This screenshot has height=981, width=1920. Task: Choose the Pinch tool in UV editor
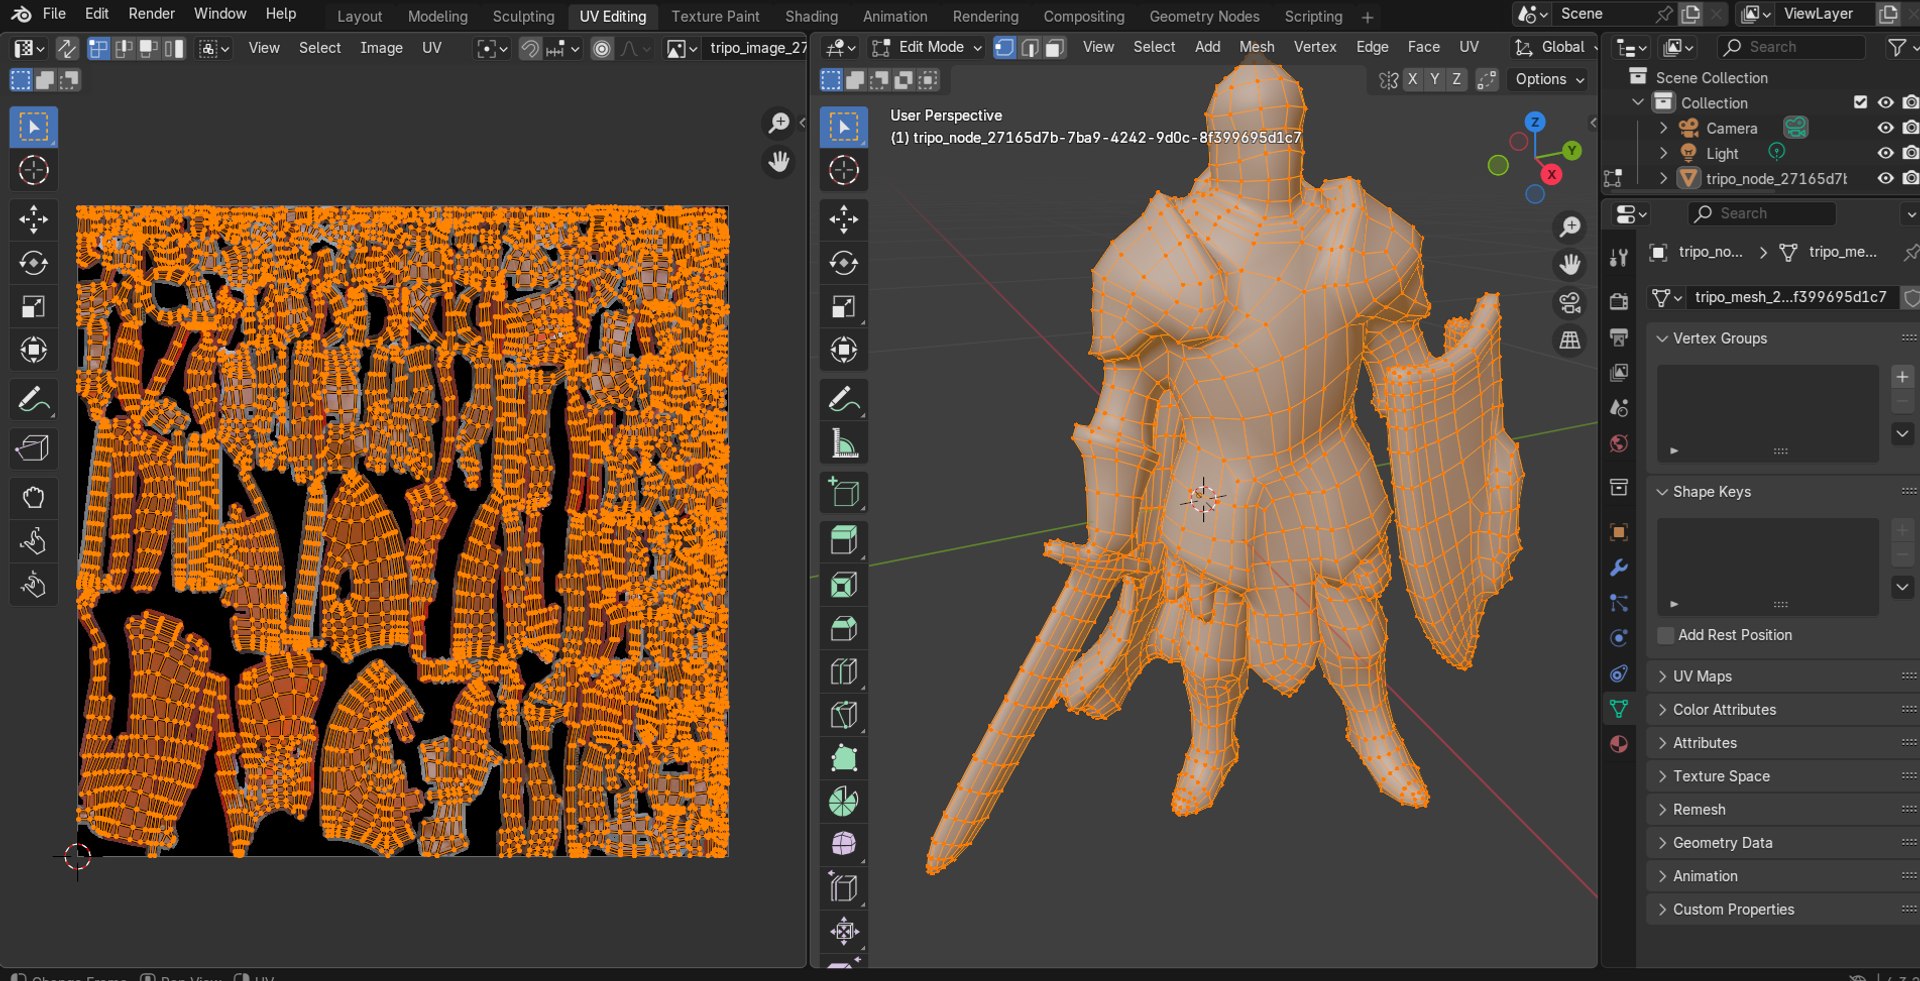point(33,585)
